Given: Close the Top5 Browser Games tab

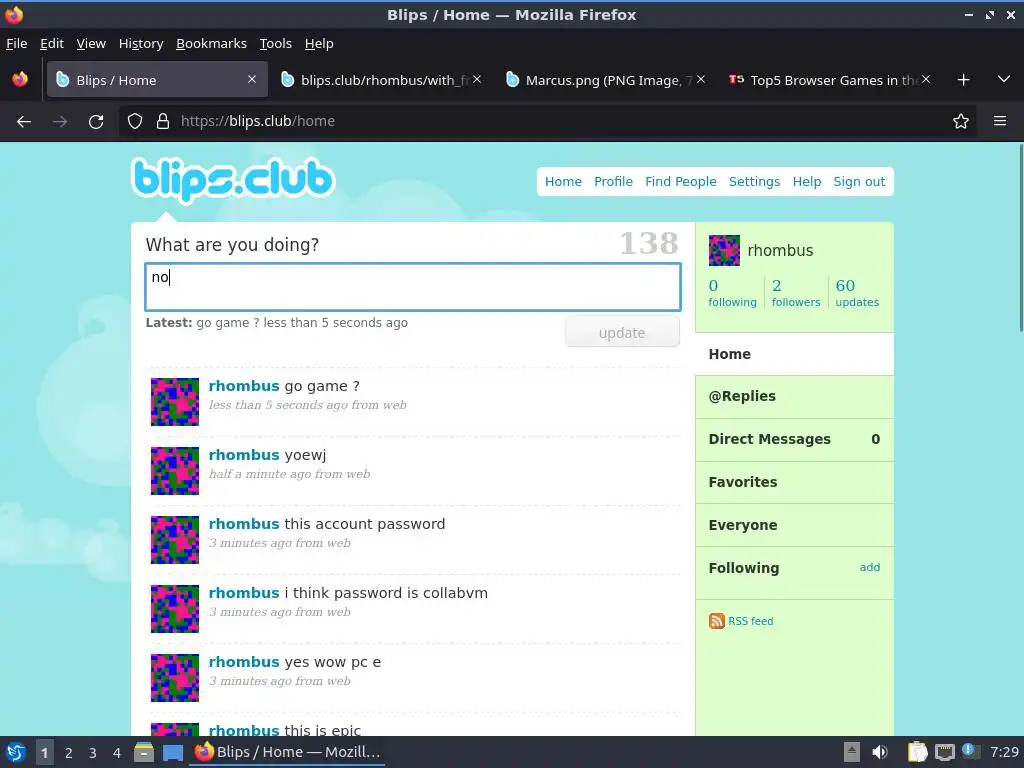Looking at the screenshot, I should (x=926, y=79).
